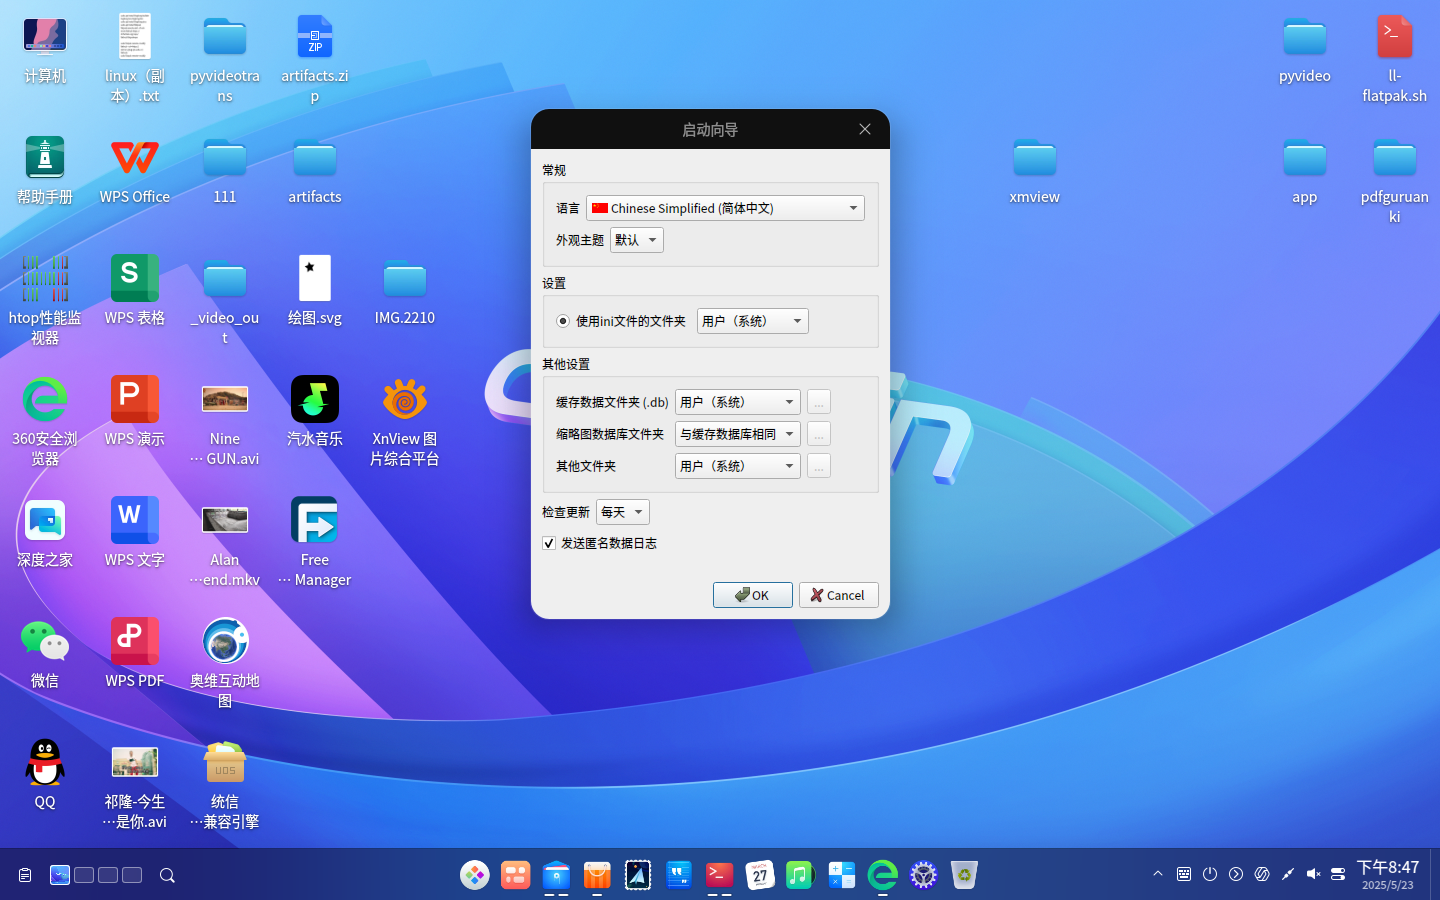The image size is (1440, 900).
Task: Expand the 其他文件夹 dropdown
Action: tap(738, 466)
